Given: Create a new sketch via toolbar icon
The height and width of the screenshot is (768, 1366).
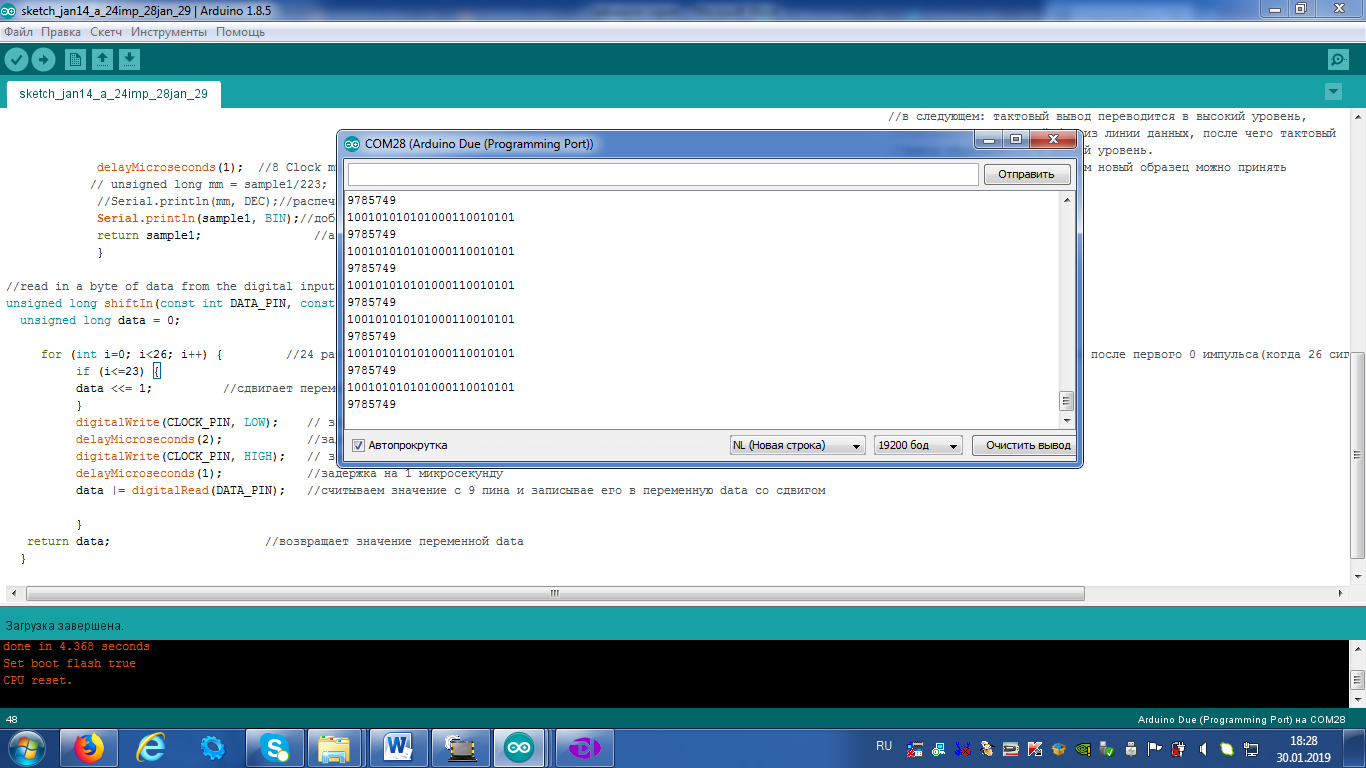Looking at the screenshot, I should pyautogui.click(x=75, y=60).
